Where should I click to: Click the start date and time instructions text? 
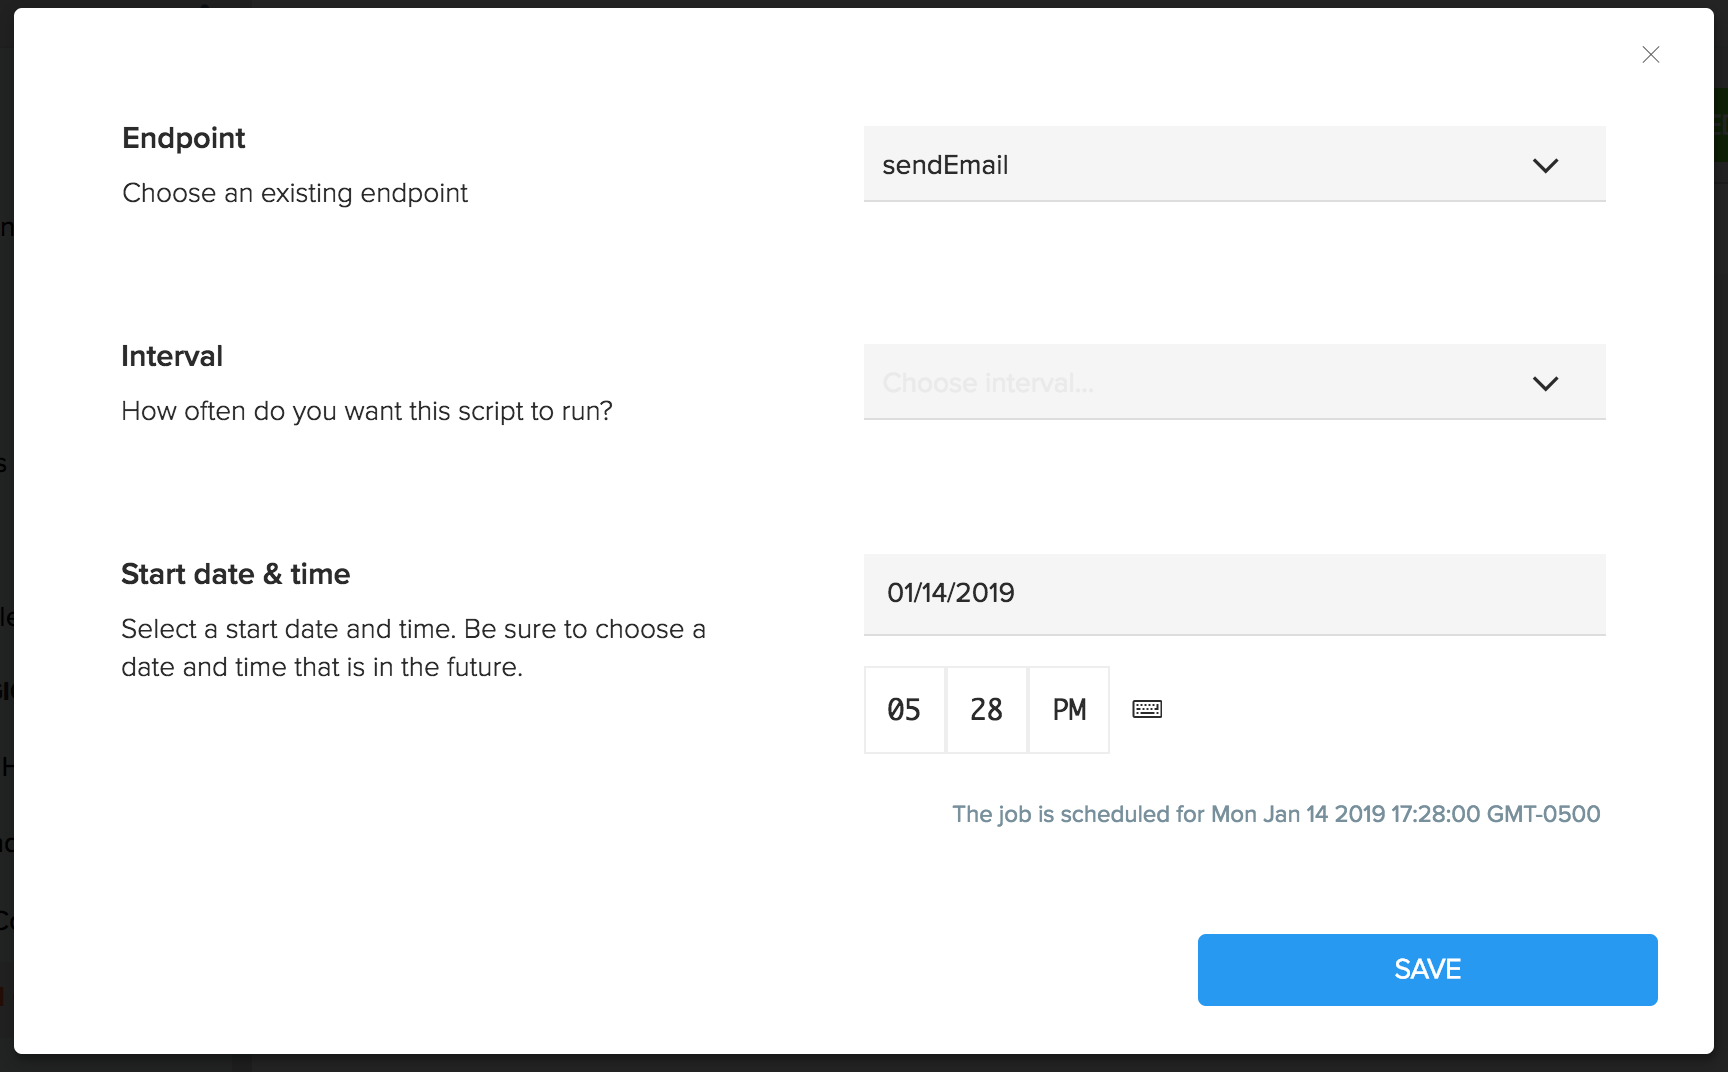click(x=413, y=648)
